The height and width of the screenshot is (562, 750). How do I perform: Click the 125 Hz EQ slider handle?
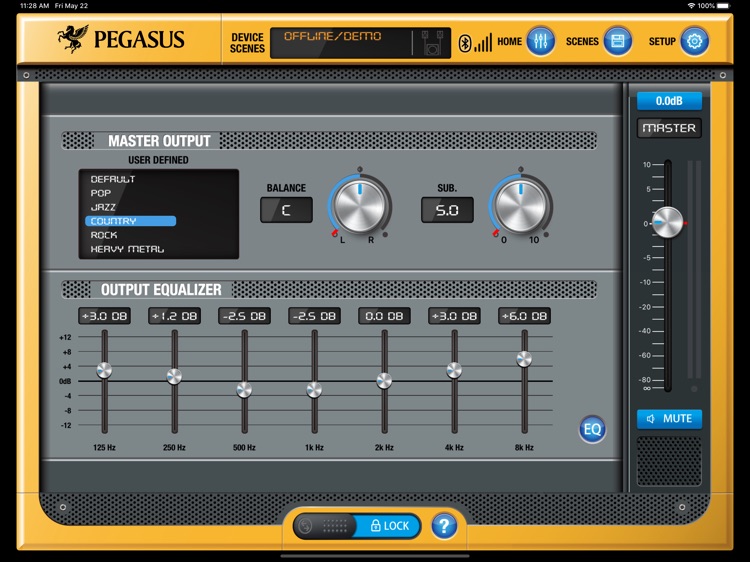click(104, 370)
